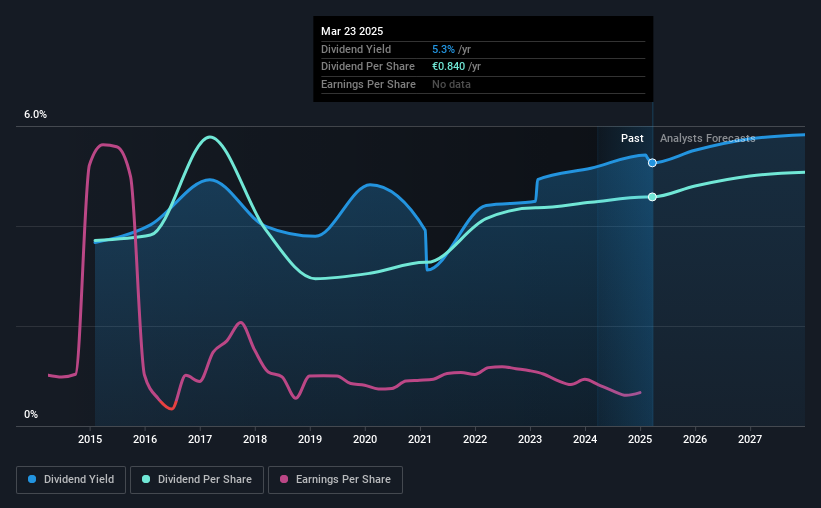Click the pink Earnings Per Share legend dot
Image resolution: width=821 pixels, height=508 pixels.
(x=284, y=479)
